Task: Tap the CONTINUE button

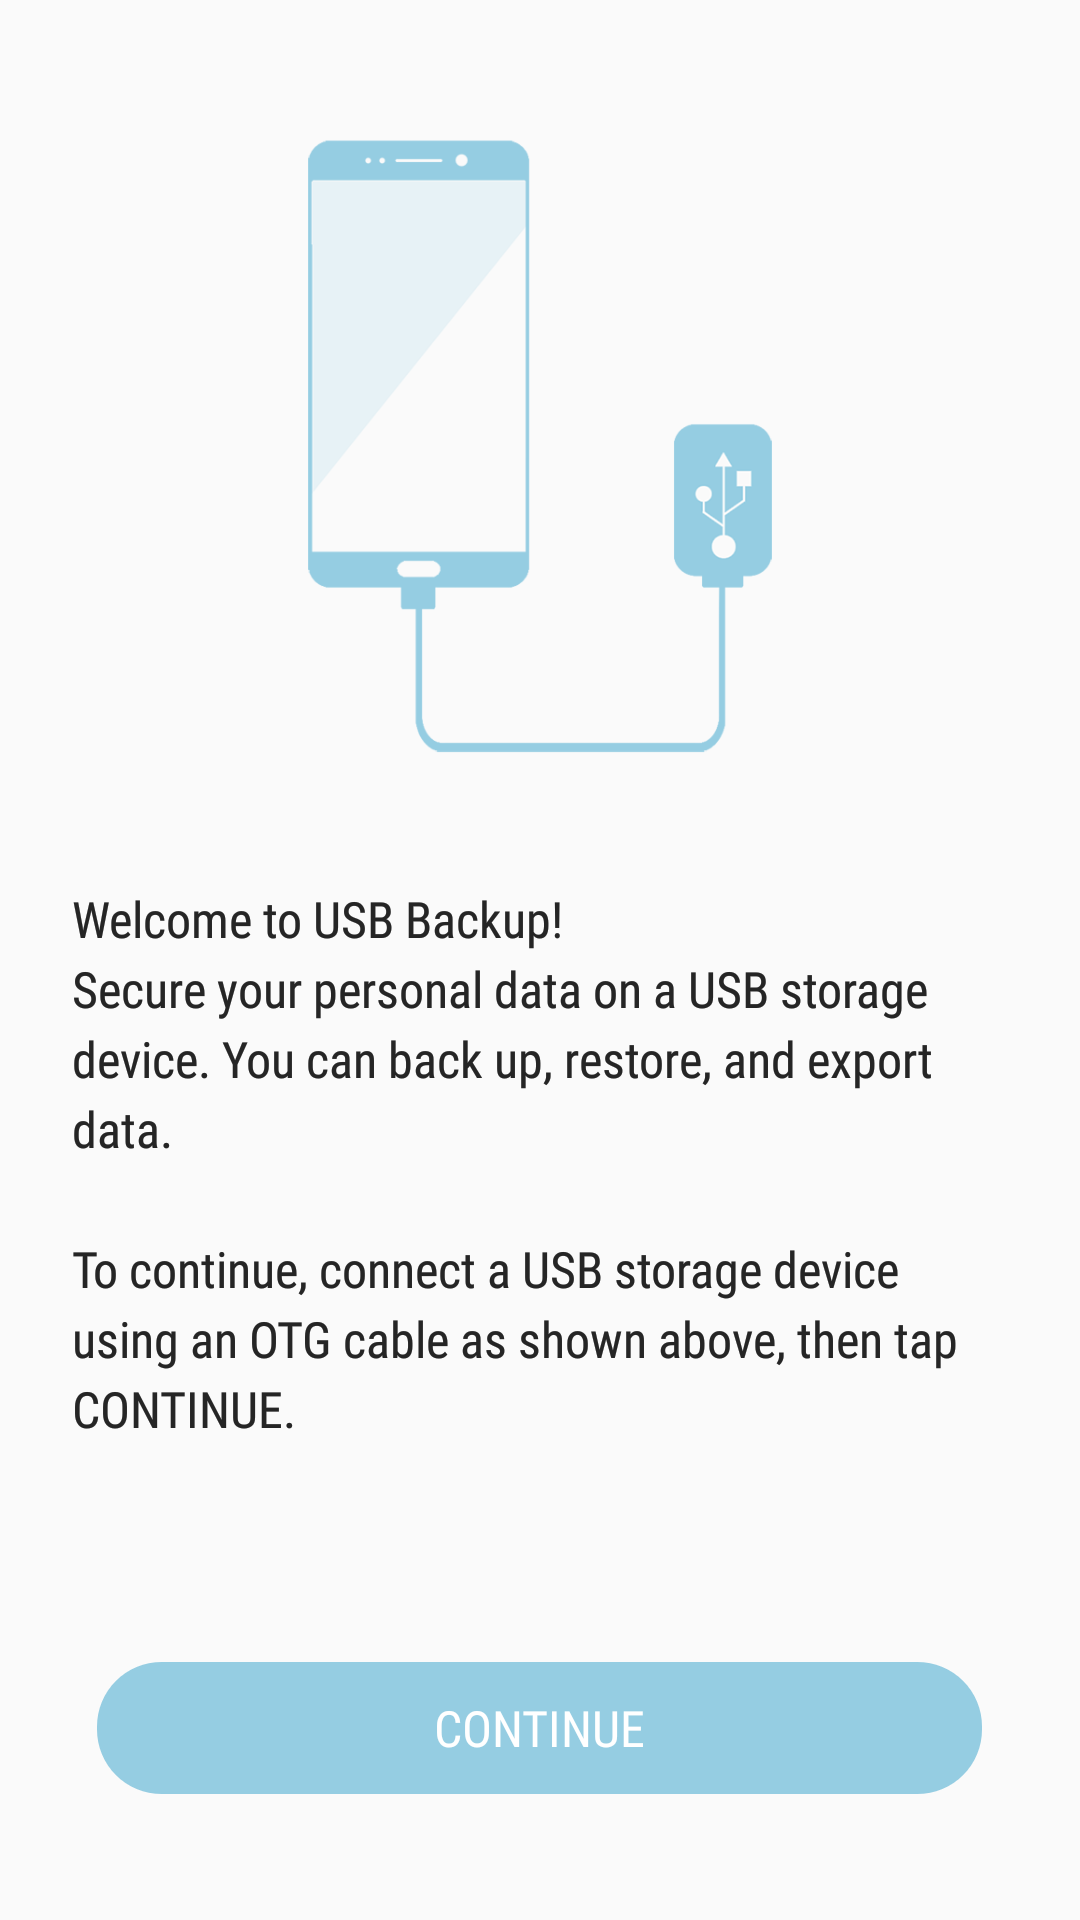Action: point(539,1728)
